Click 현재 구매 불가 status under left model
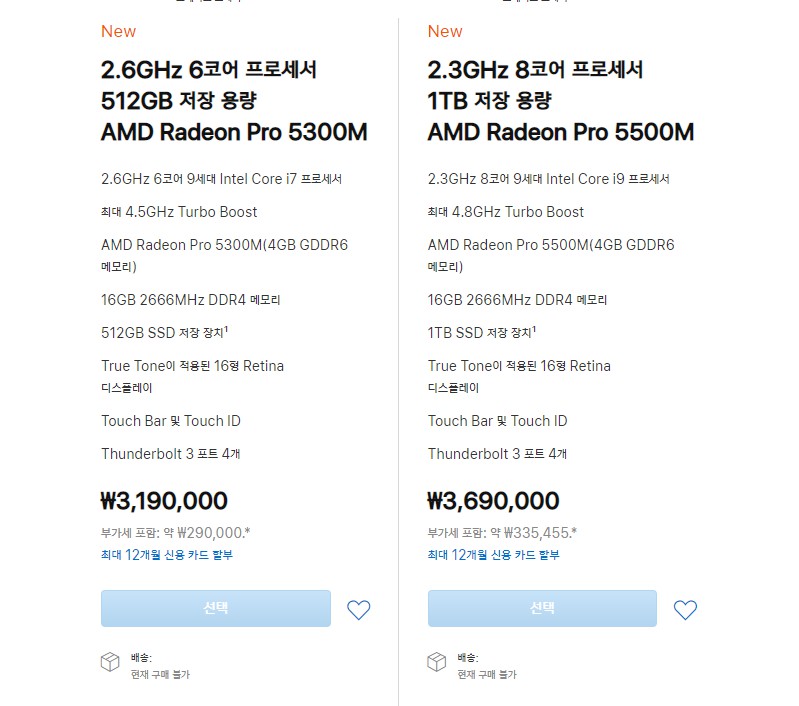799x706 pixels. 160,674
